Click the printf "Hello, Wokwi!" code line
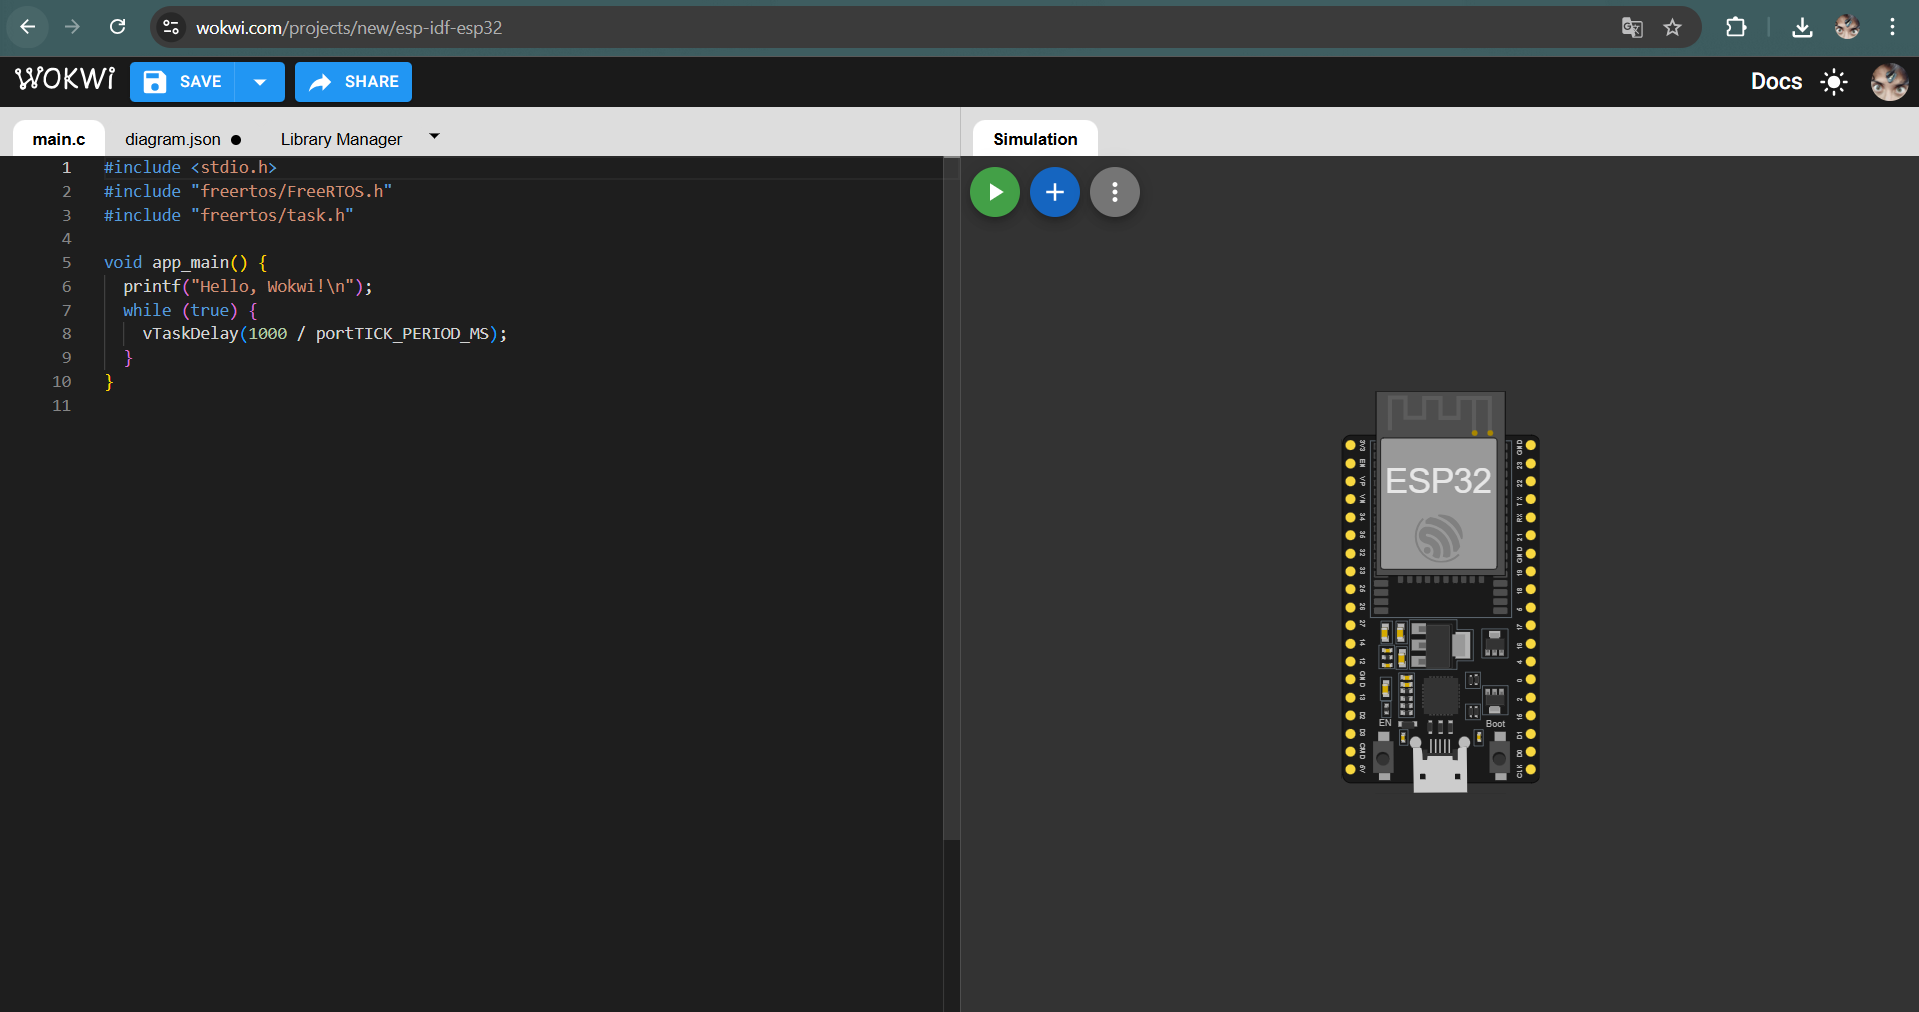Screen dimensions: 1919x1012 click(x=248, y=287)
